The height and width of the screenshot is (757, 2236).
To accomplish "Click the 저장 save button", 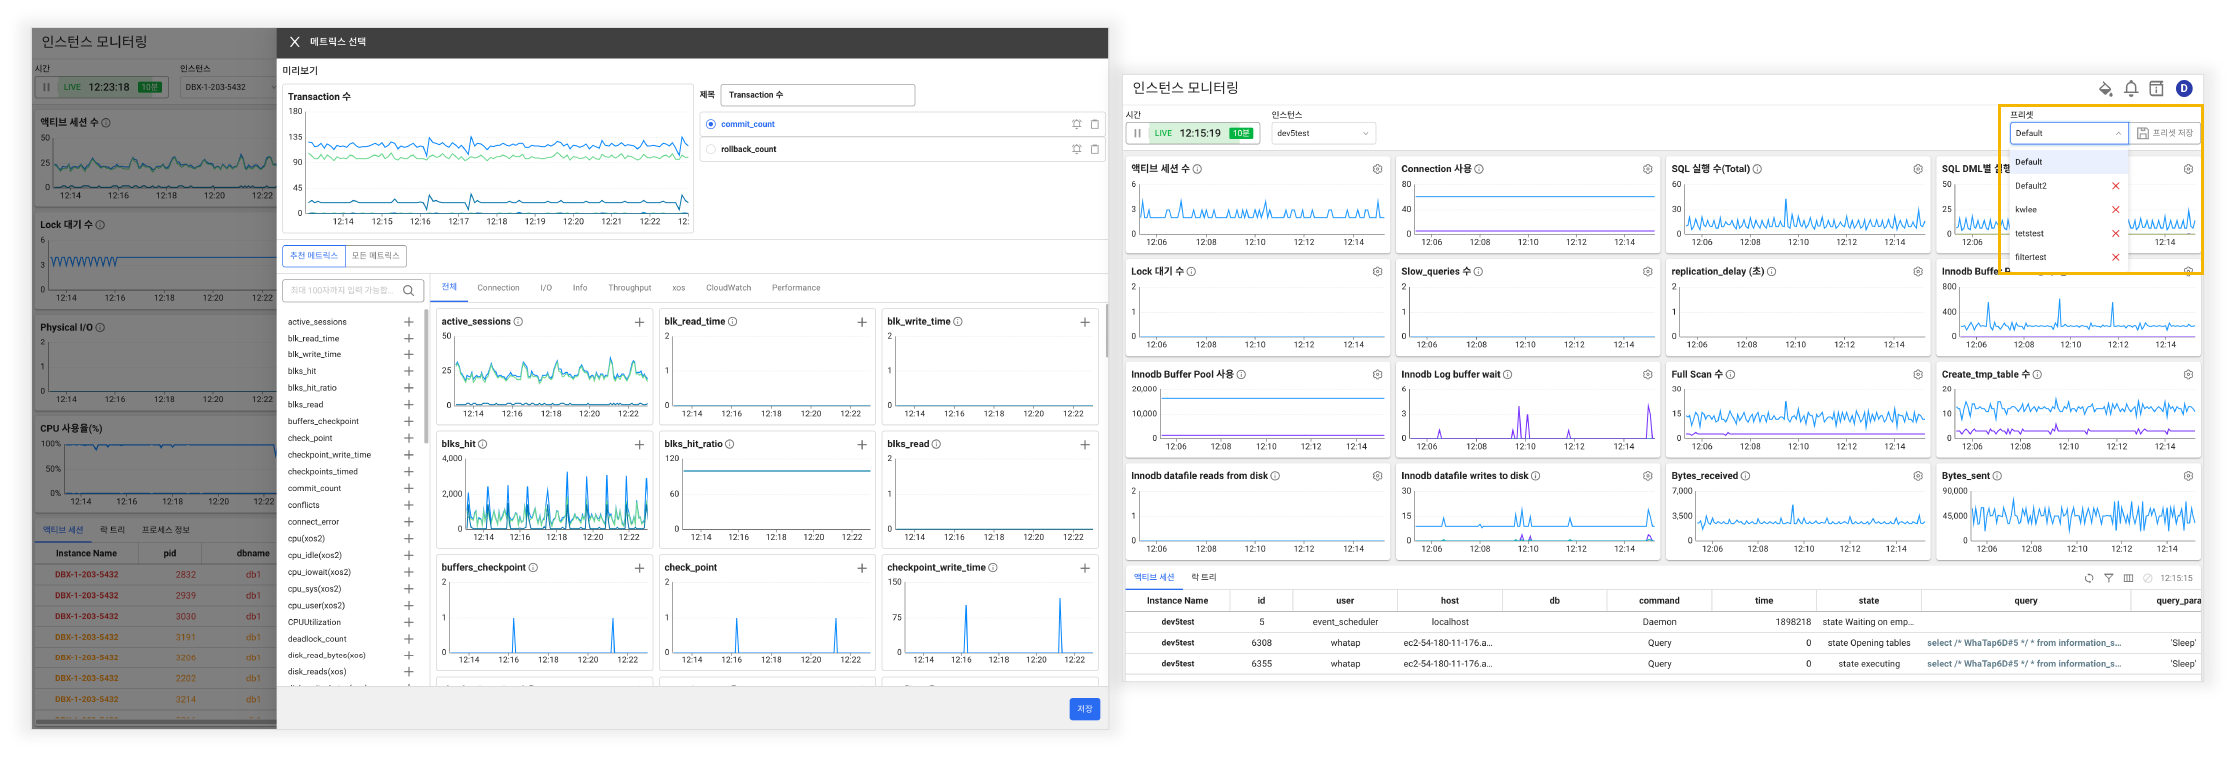I will (1084, 709).
